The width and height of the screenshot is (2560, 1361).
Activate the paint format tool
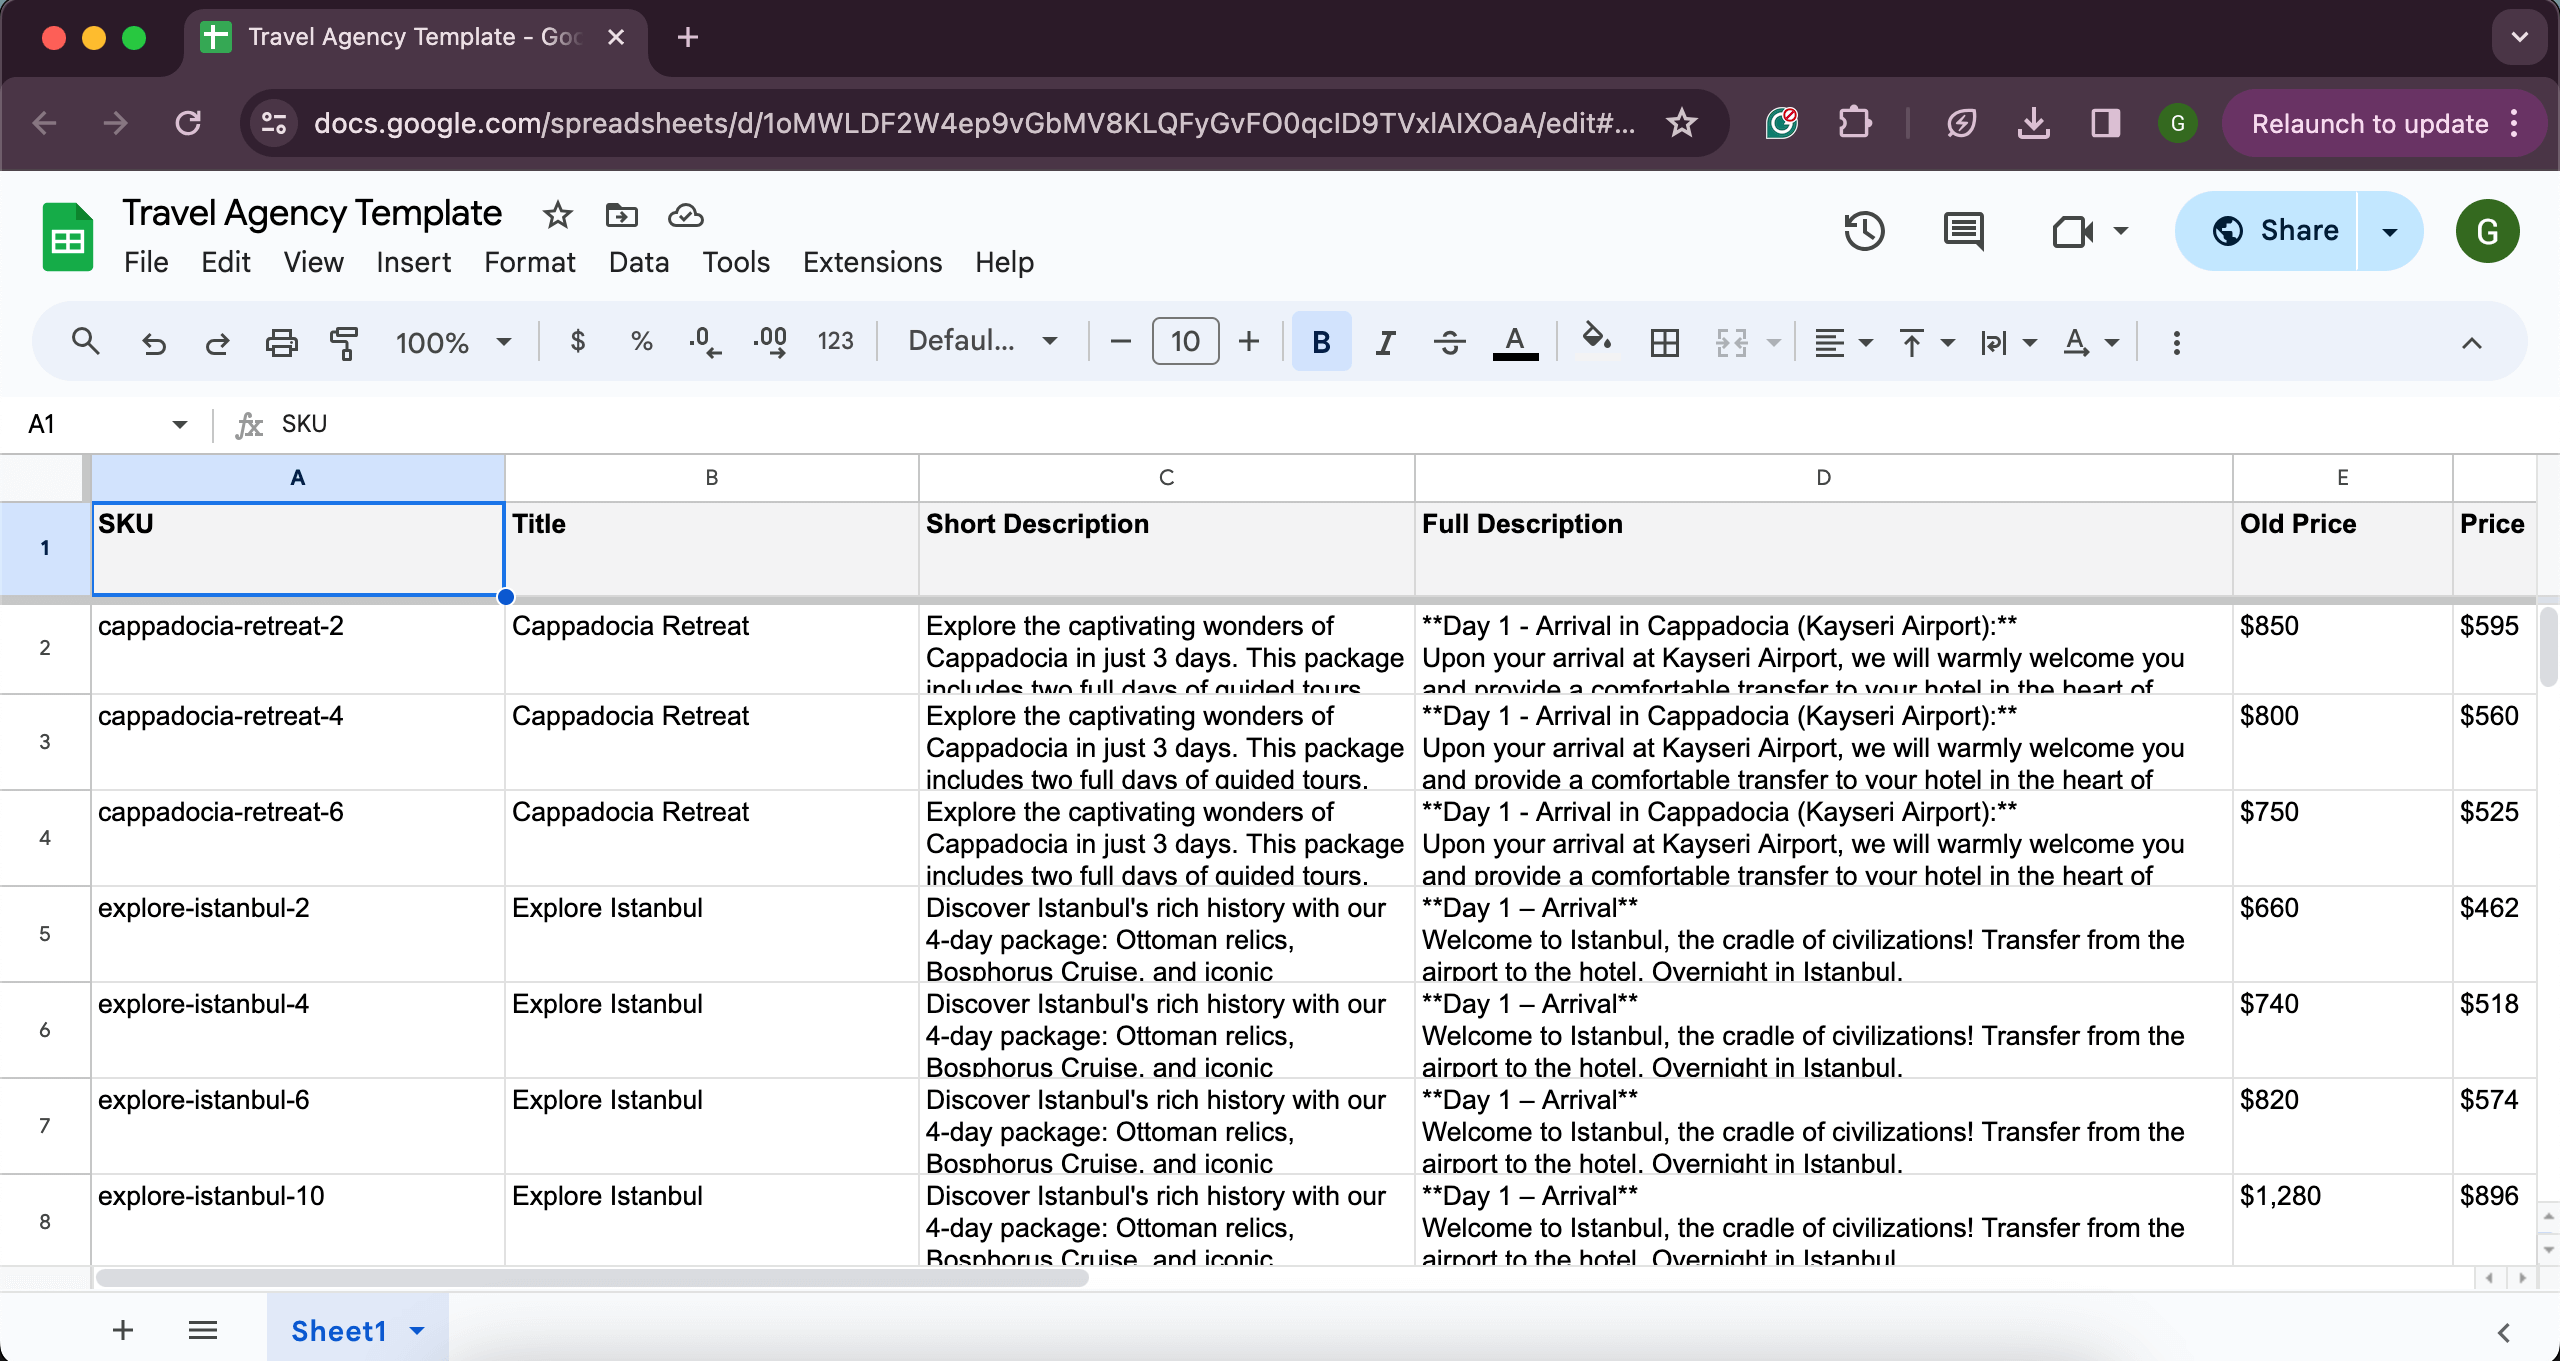(x=344, y=342)
